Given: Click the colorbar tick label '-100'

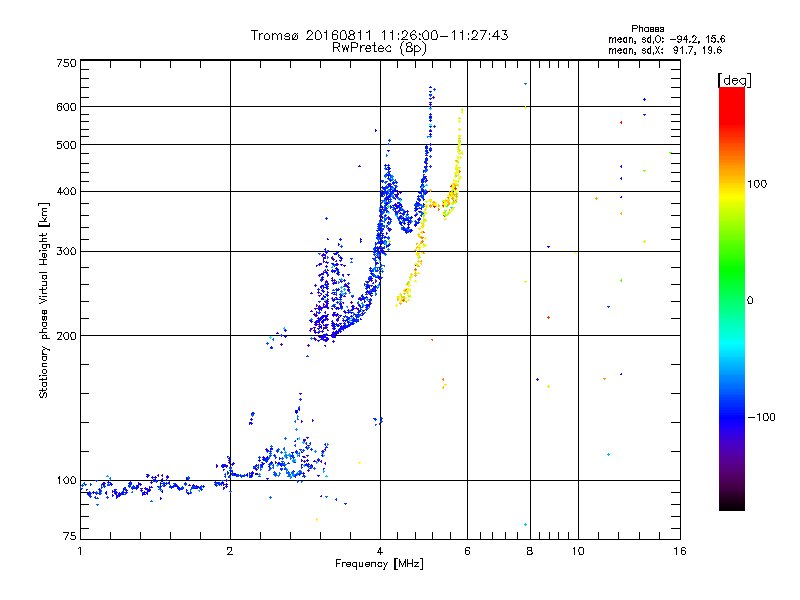Looking at the screenshot, I should (x=761, y=417).
